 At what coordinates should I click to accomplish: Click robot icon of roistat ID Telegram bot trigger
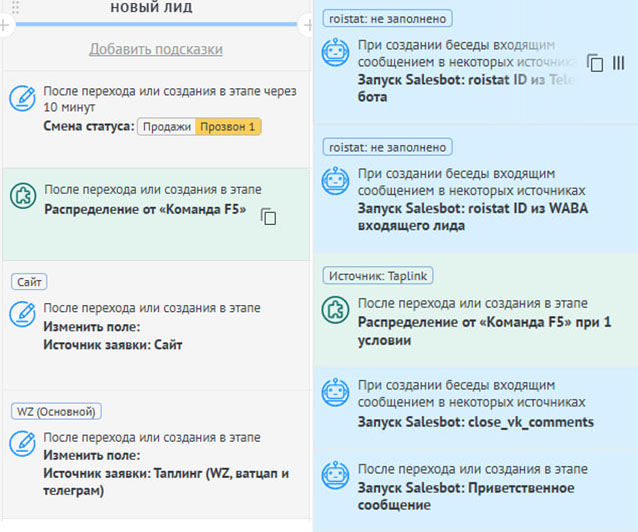[x=335, y=52]
